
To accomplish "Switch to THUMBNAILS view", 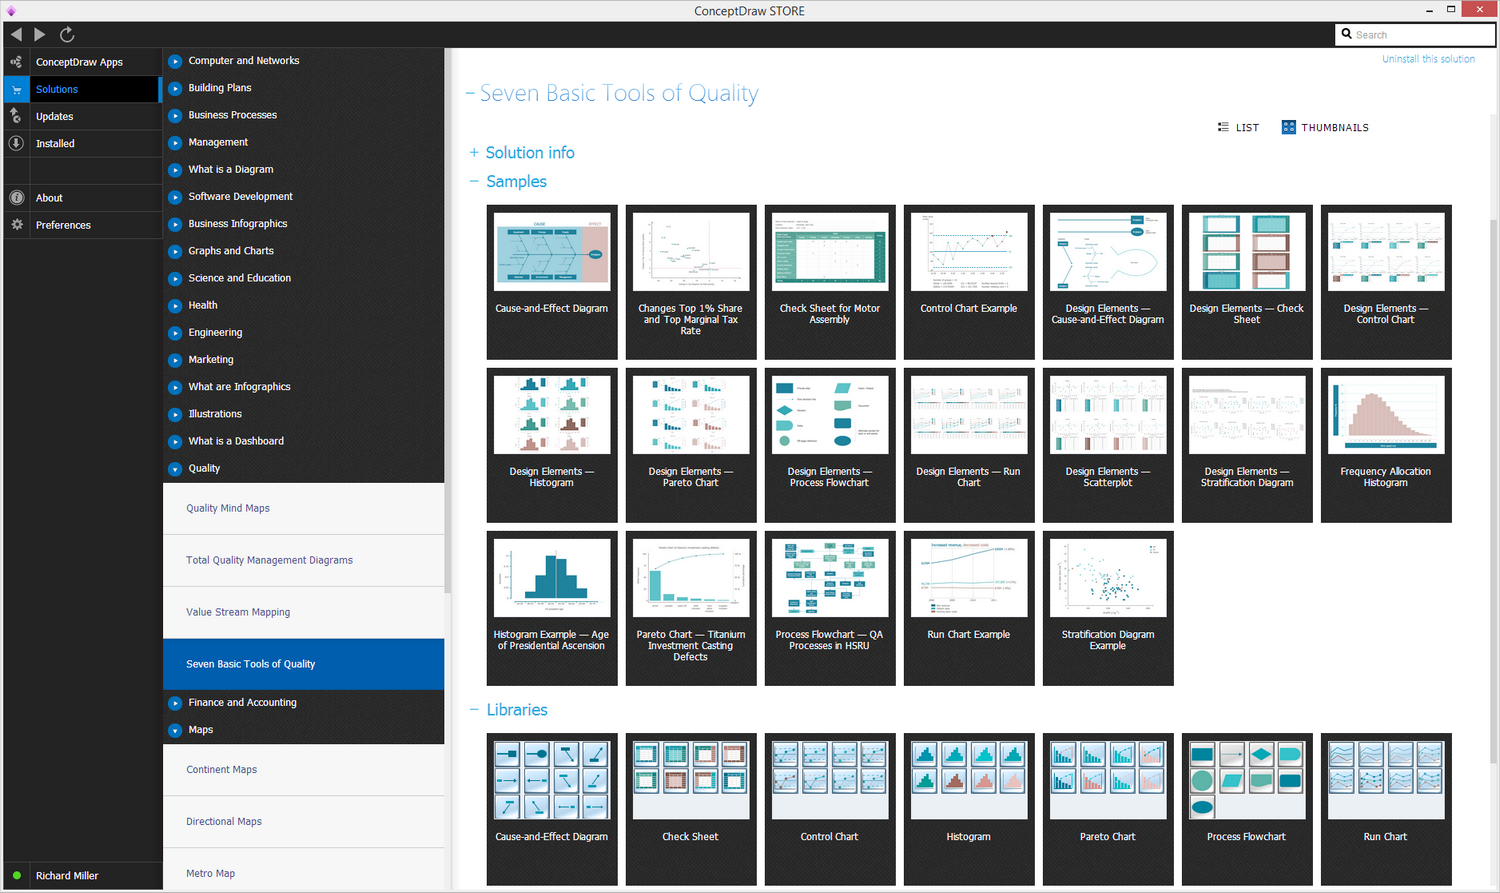I will click(1325, 127).
